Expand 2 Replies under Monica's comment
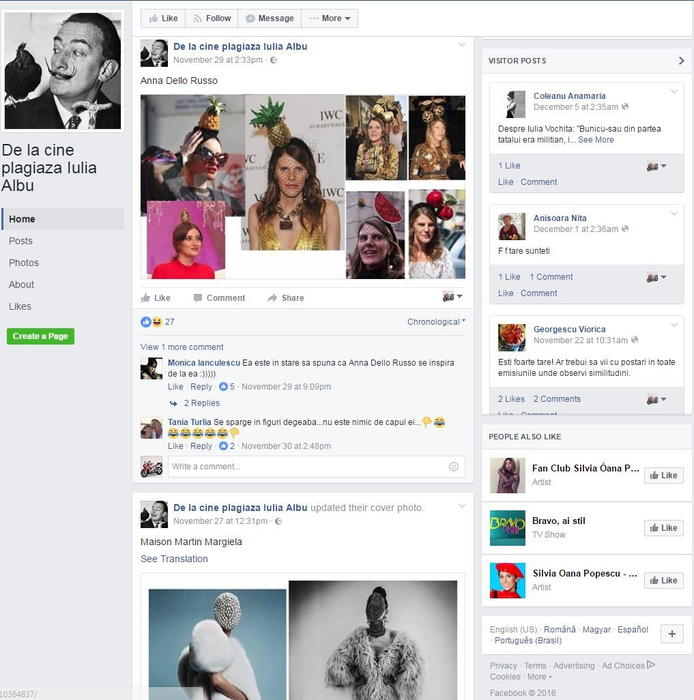Image resolution: width=694 pixels, height=700 pixels. click(202, 403)
